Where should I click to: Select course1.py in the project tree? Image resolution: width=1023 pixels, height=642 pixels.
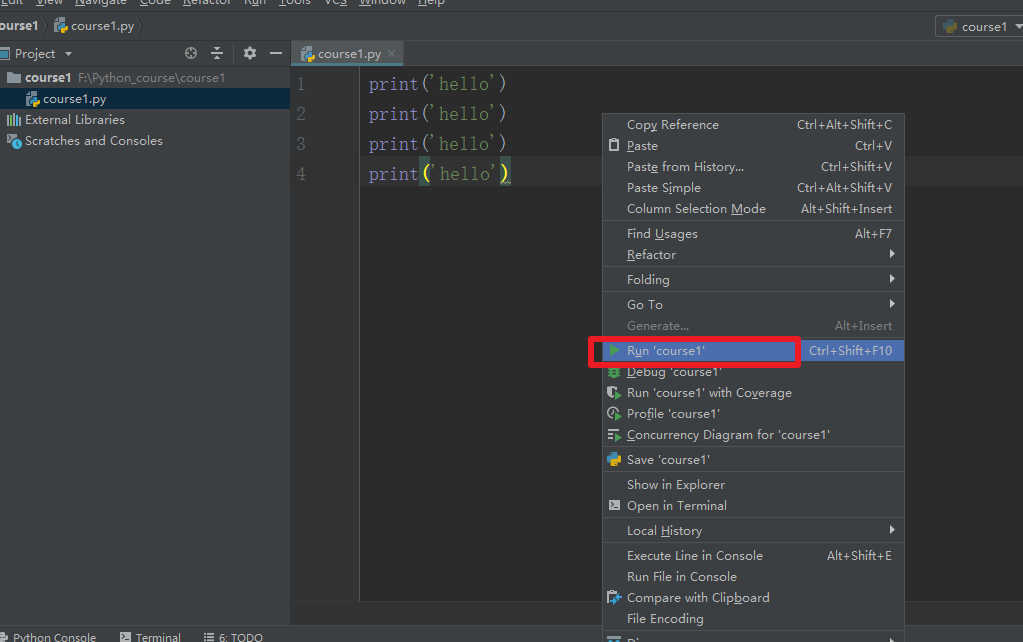coord(145,99)
